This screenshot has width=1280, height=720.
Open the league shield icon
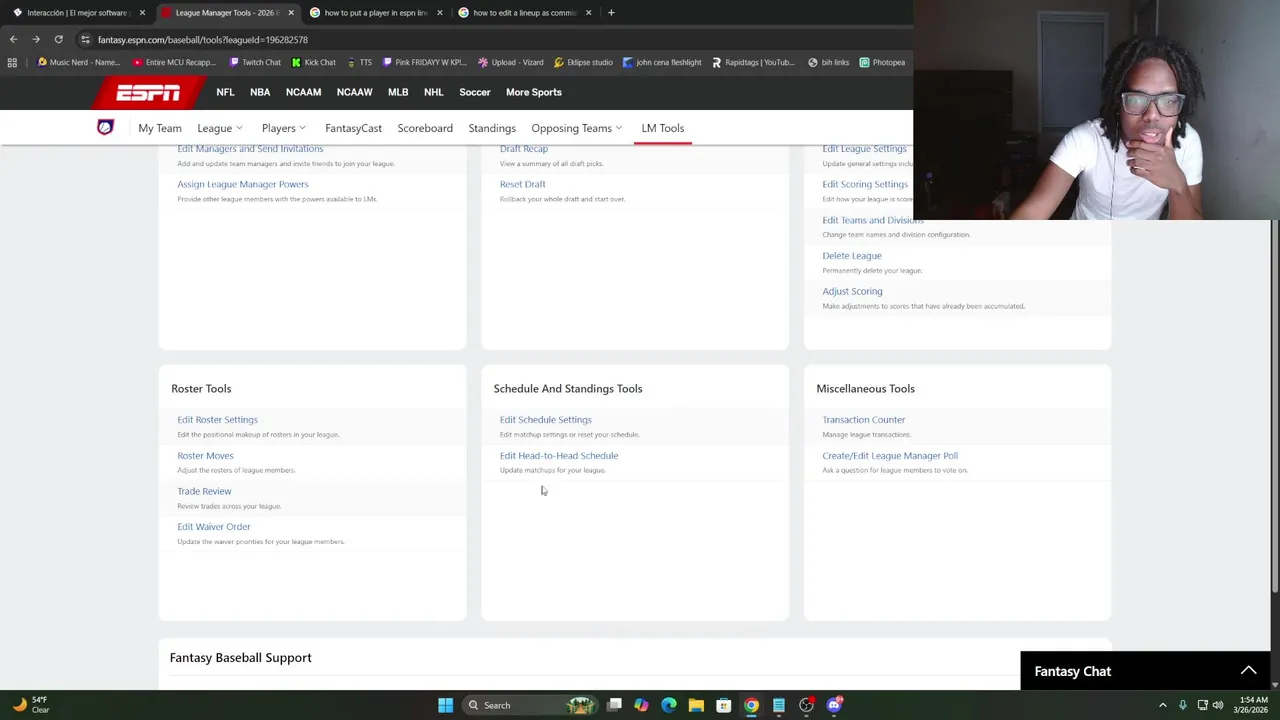pyautogui.click(x=105, y=127)
